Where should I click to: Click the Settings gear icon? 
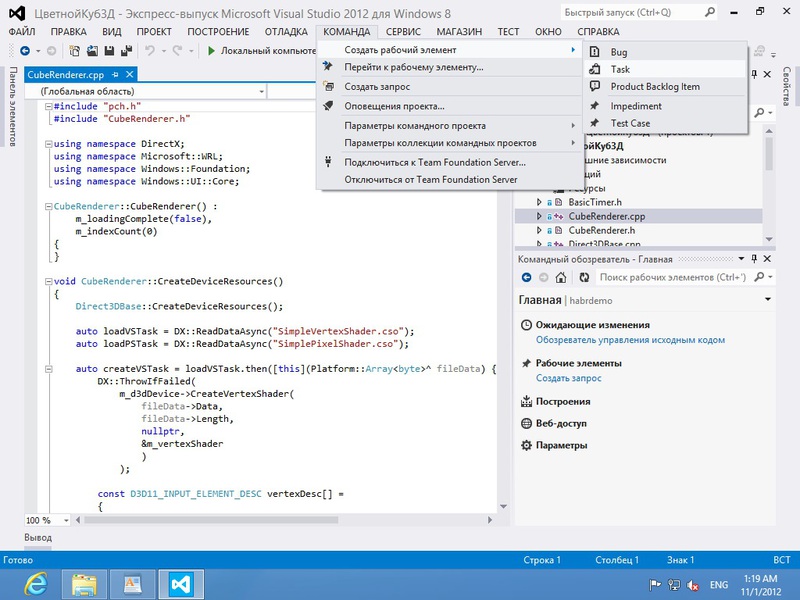pos(526,445)
